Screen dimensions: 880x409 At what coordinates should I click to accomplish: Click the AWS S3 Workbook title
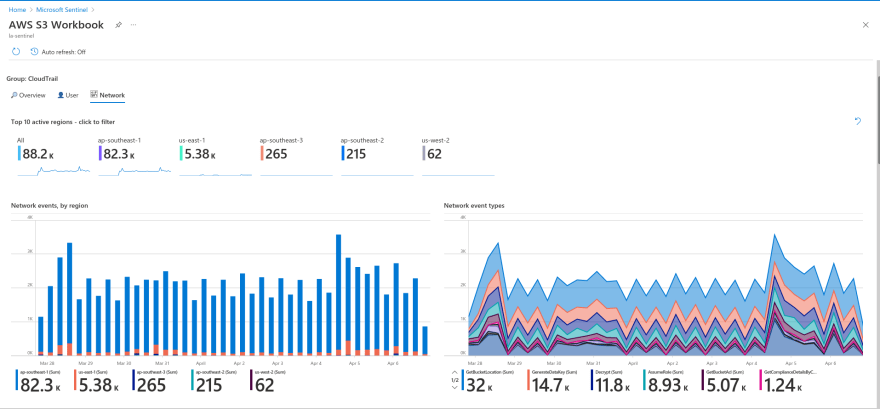[x=56, y=25]
